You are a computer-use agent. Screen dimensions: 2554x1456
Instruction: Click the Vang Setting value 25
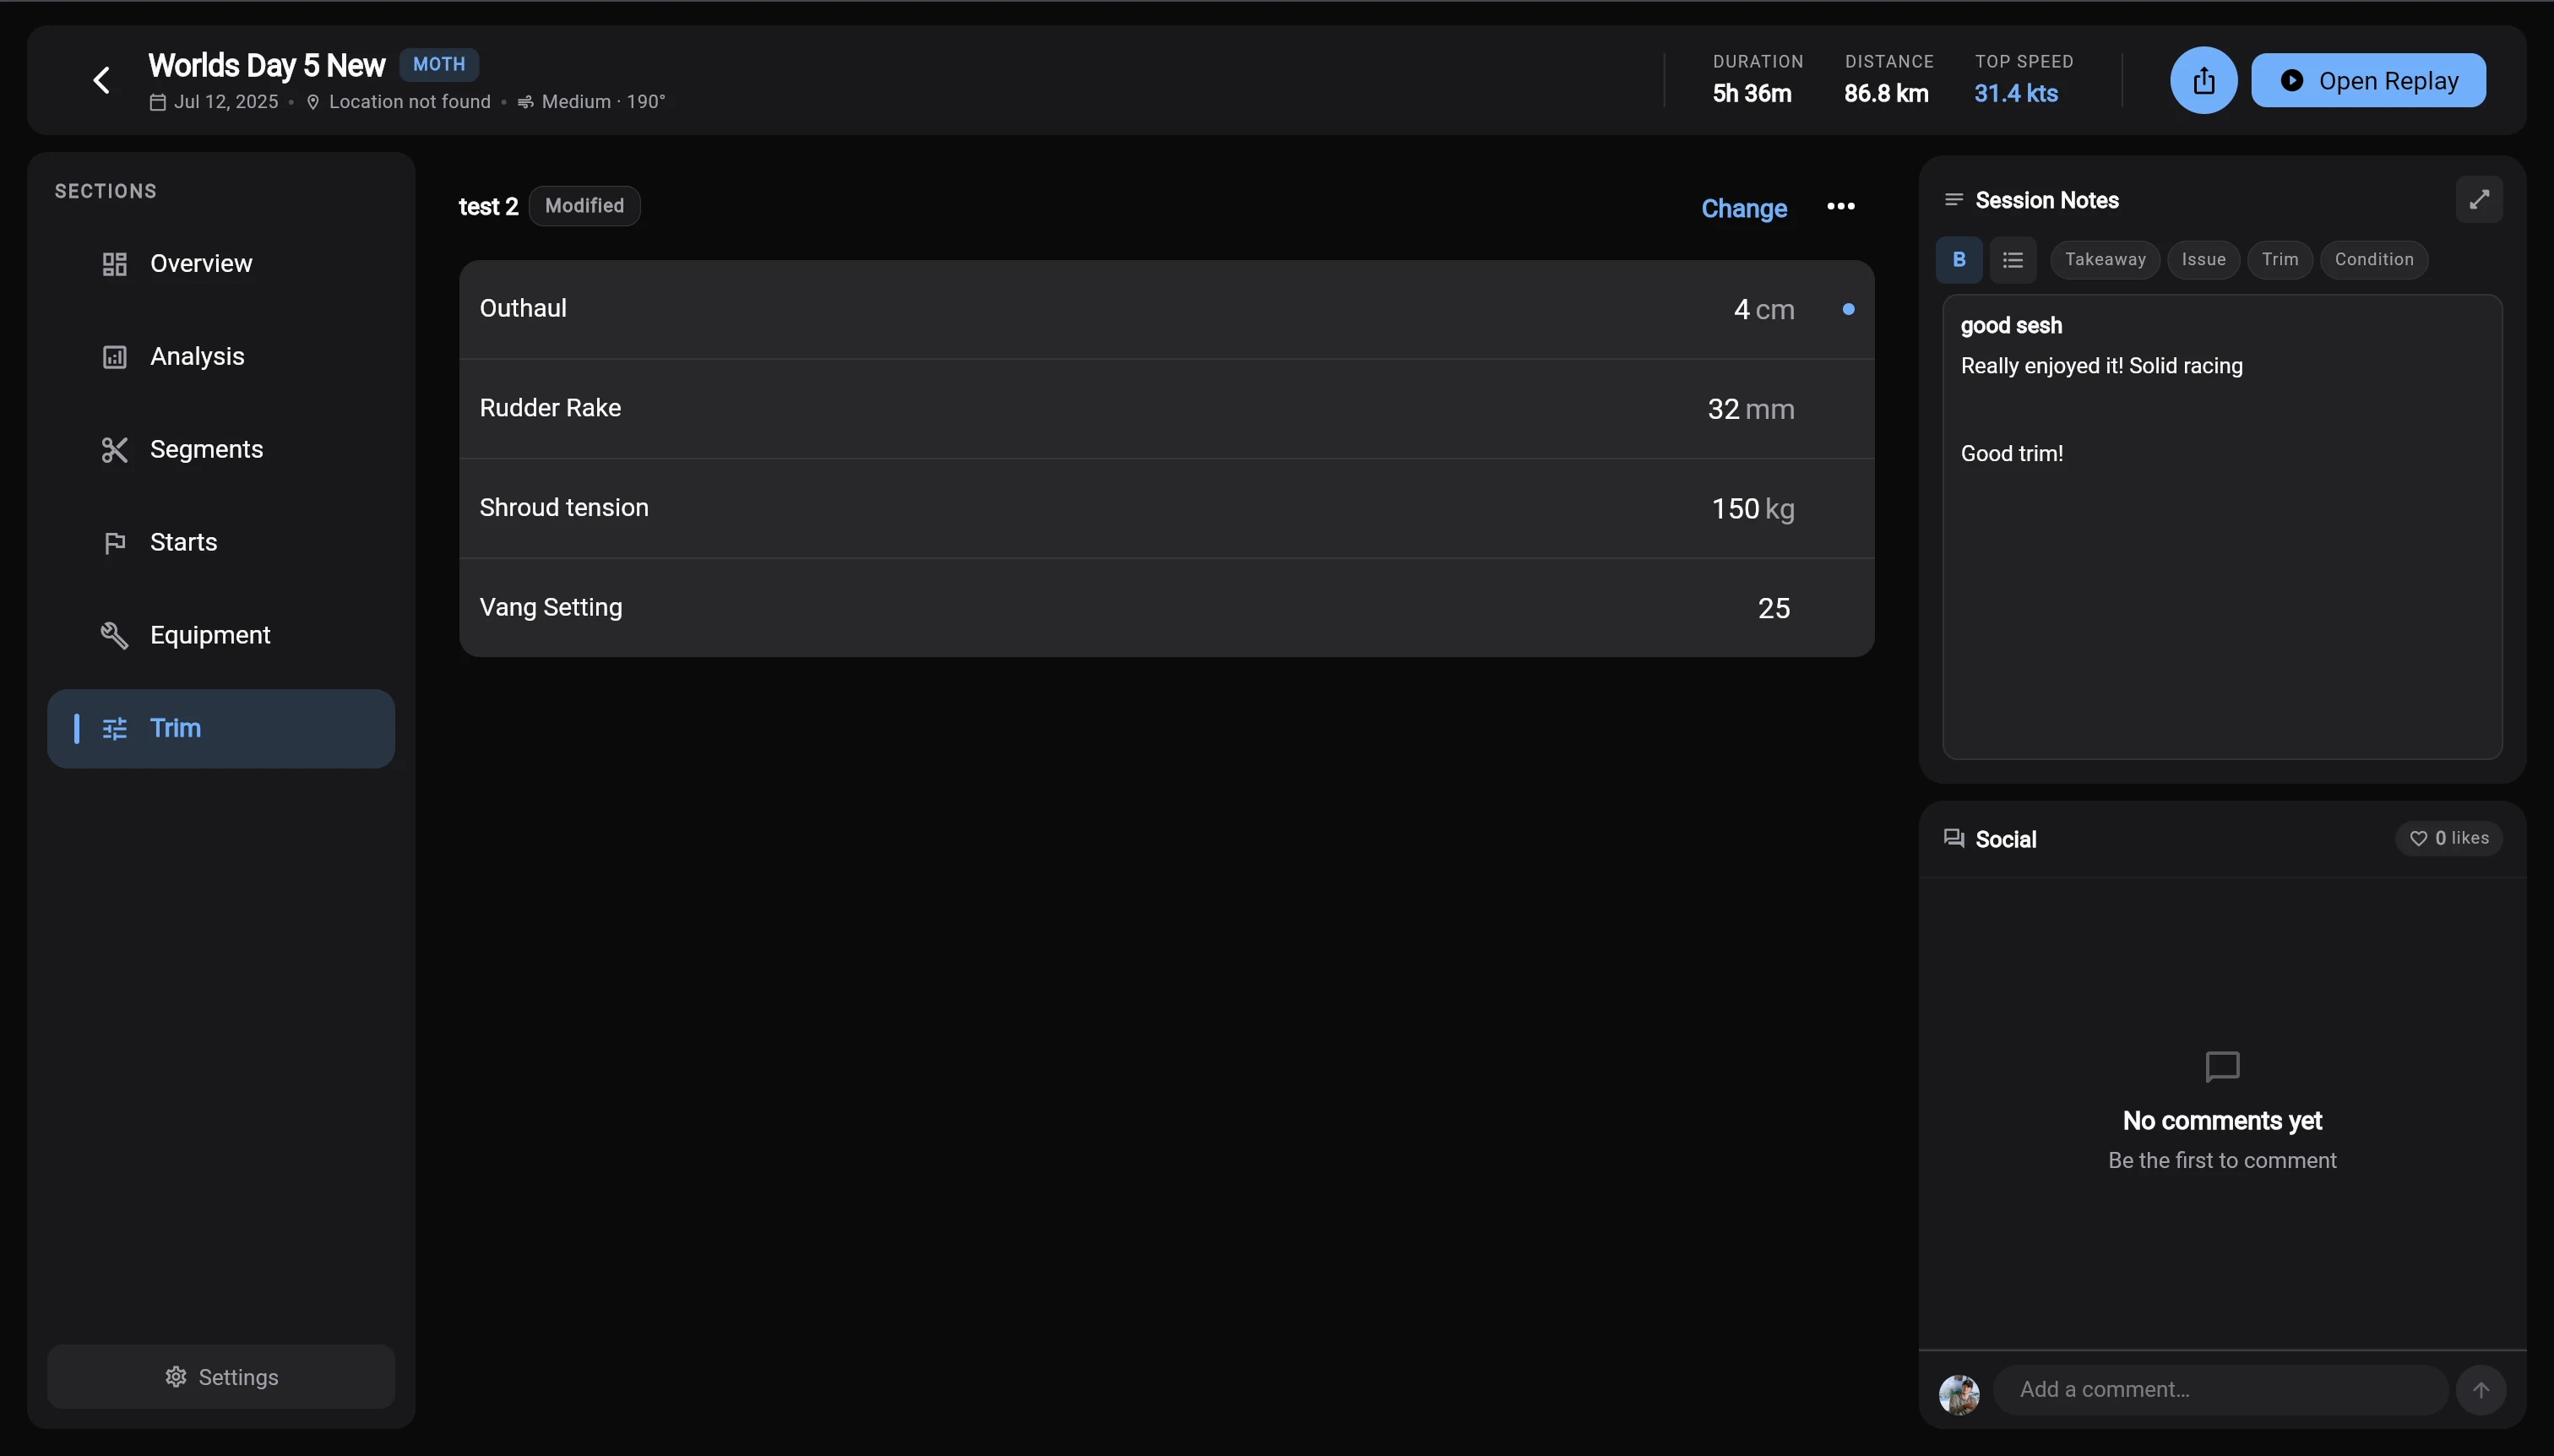point(1773,609)
